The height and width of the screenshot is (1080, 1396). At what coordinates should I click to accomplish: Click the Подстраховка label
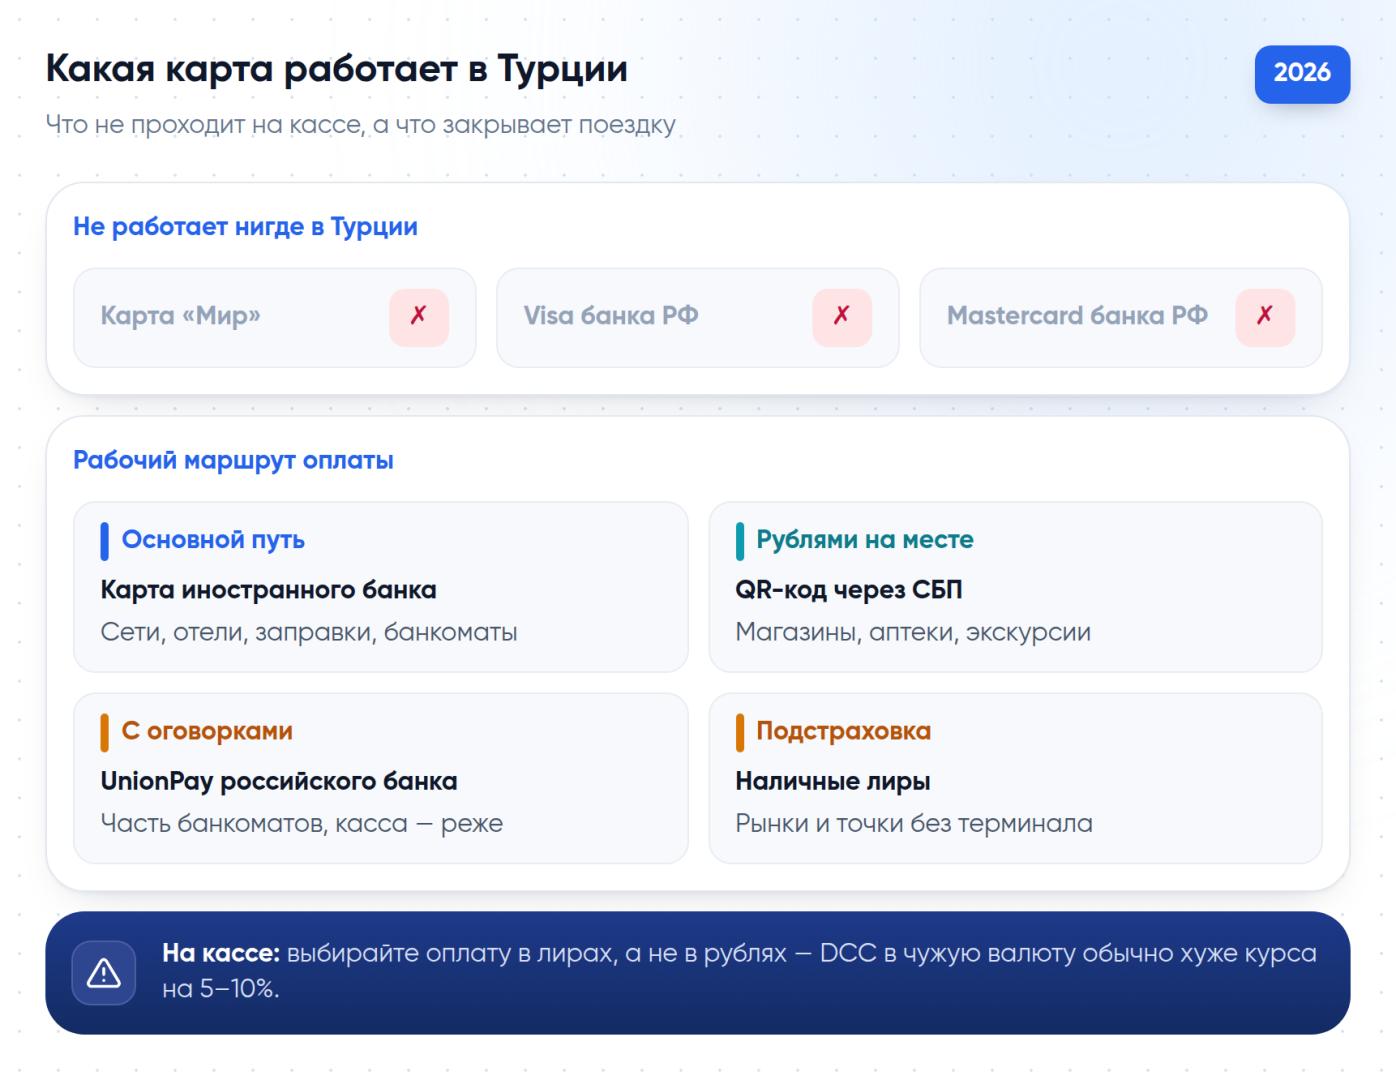(x=843, y=731)
